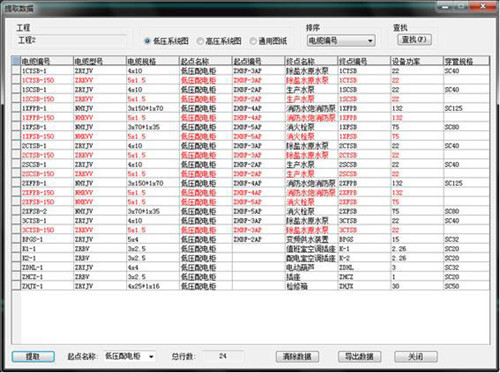The width and height of the screenshot is (500, 373).
Task: Click the 起点名称 column header
Action: (x=206, y=61)
